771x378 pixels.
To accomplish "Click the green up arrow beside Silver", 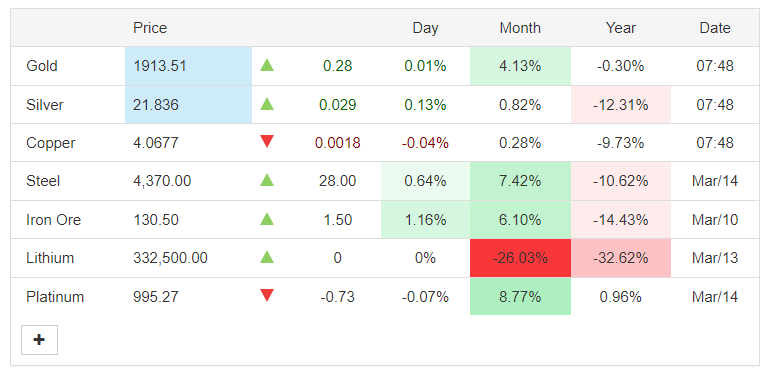I will coord(267,104).
